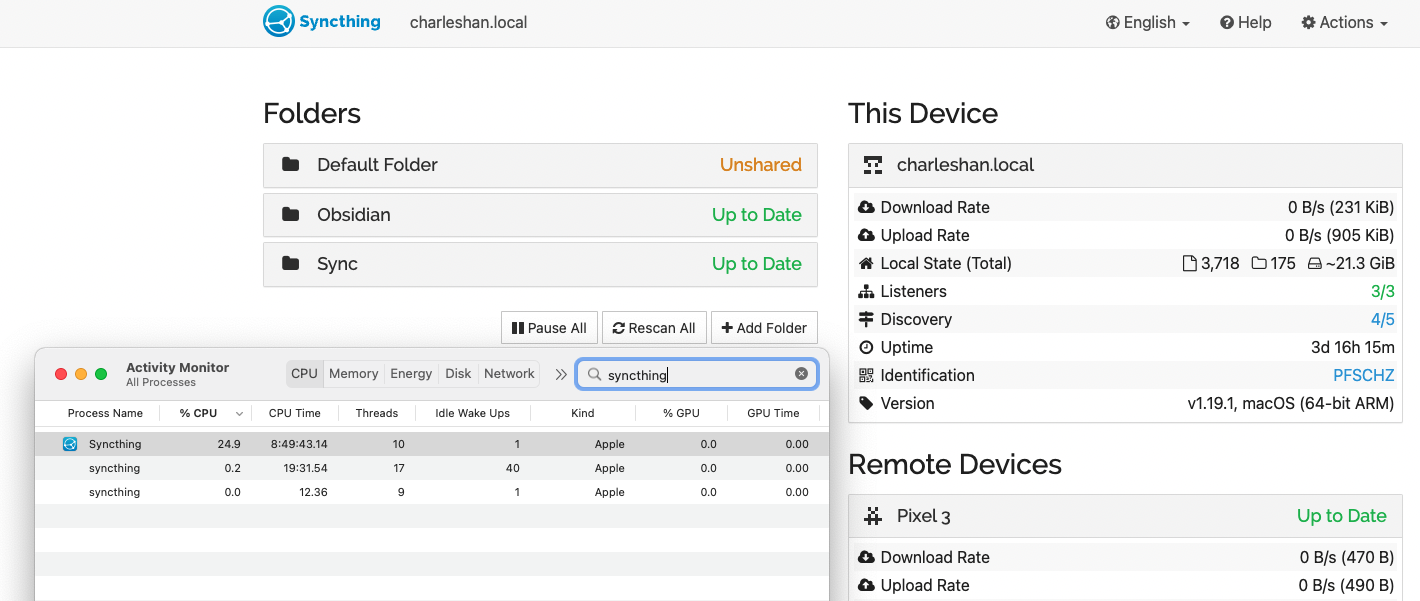Expand the Obsidian folder panel
The width and height of the screenshot is (1420, 601).
[540, 215]
